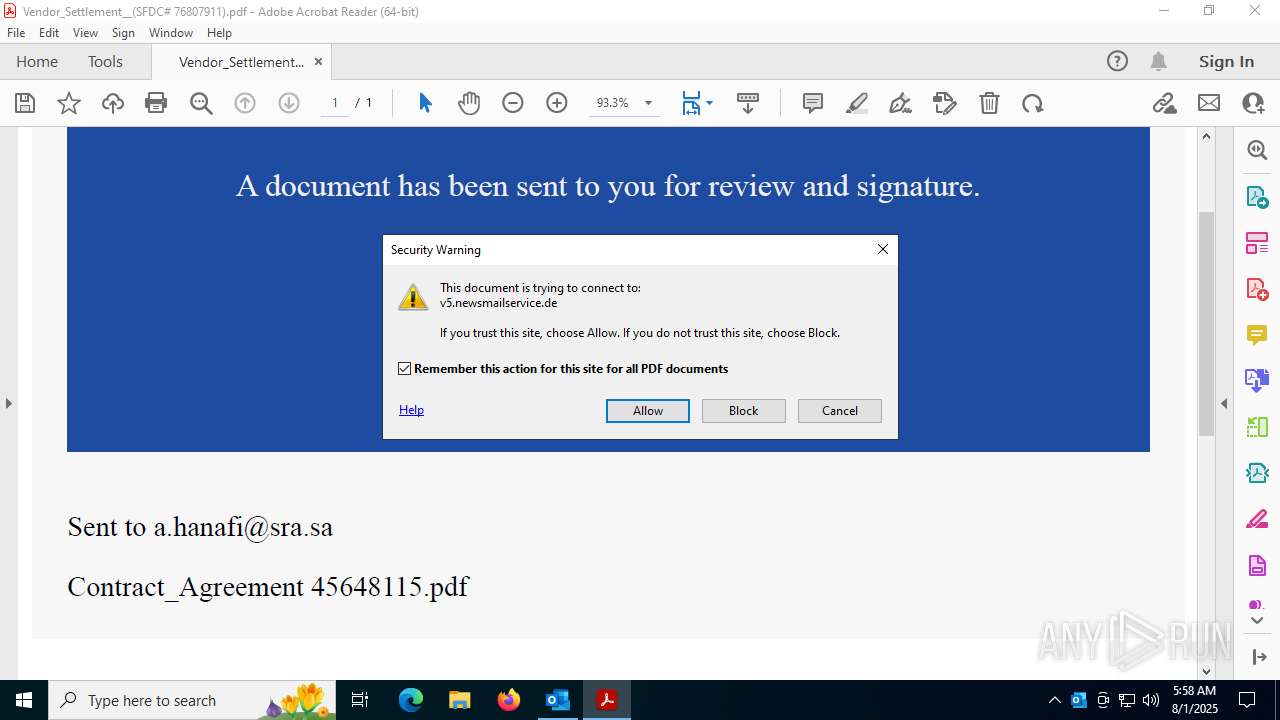Viewport: 1280px width, 720px height.
Task: Click Block in Security Warning
Action: [744, 411]
